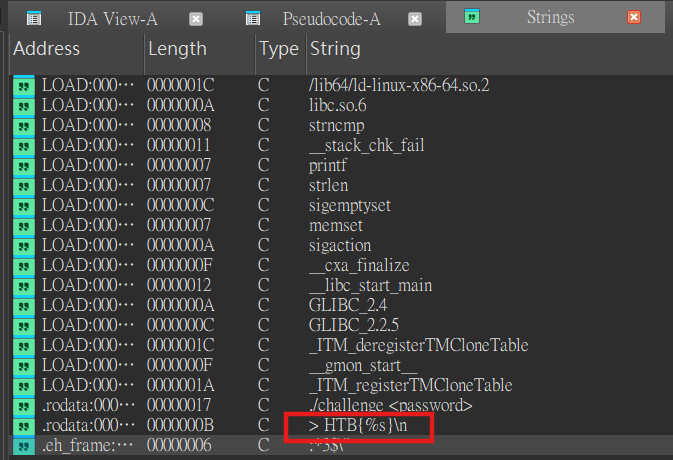Click length value 00000011
Viewport: 673px width, 460px height.
[x=178, y=145]
